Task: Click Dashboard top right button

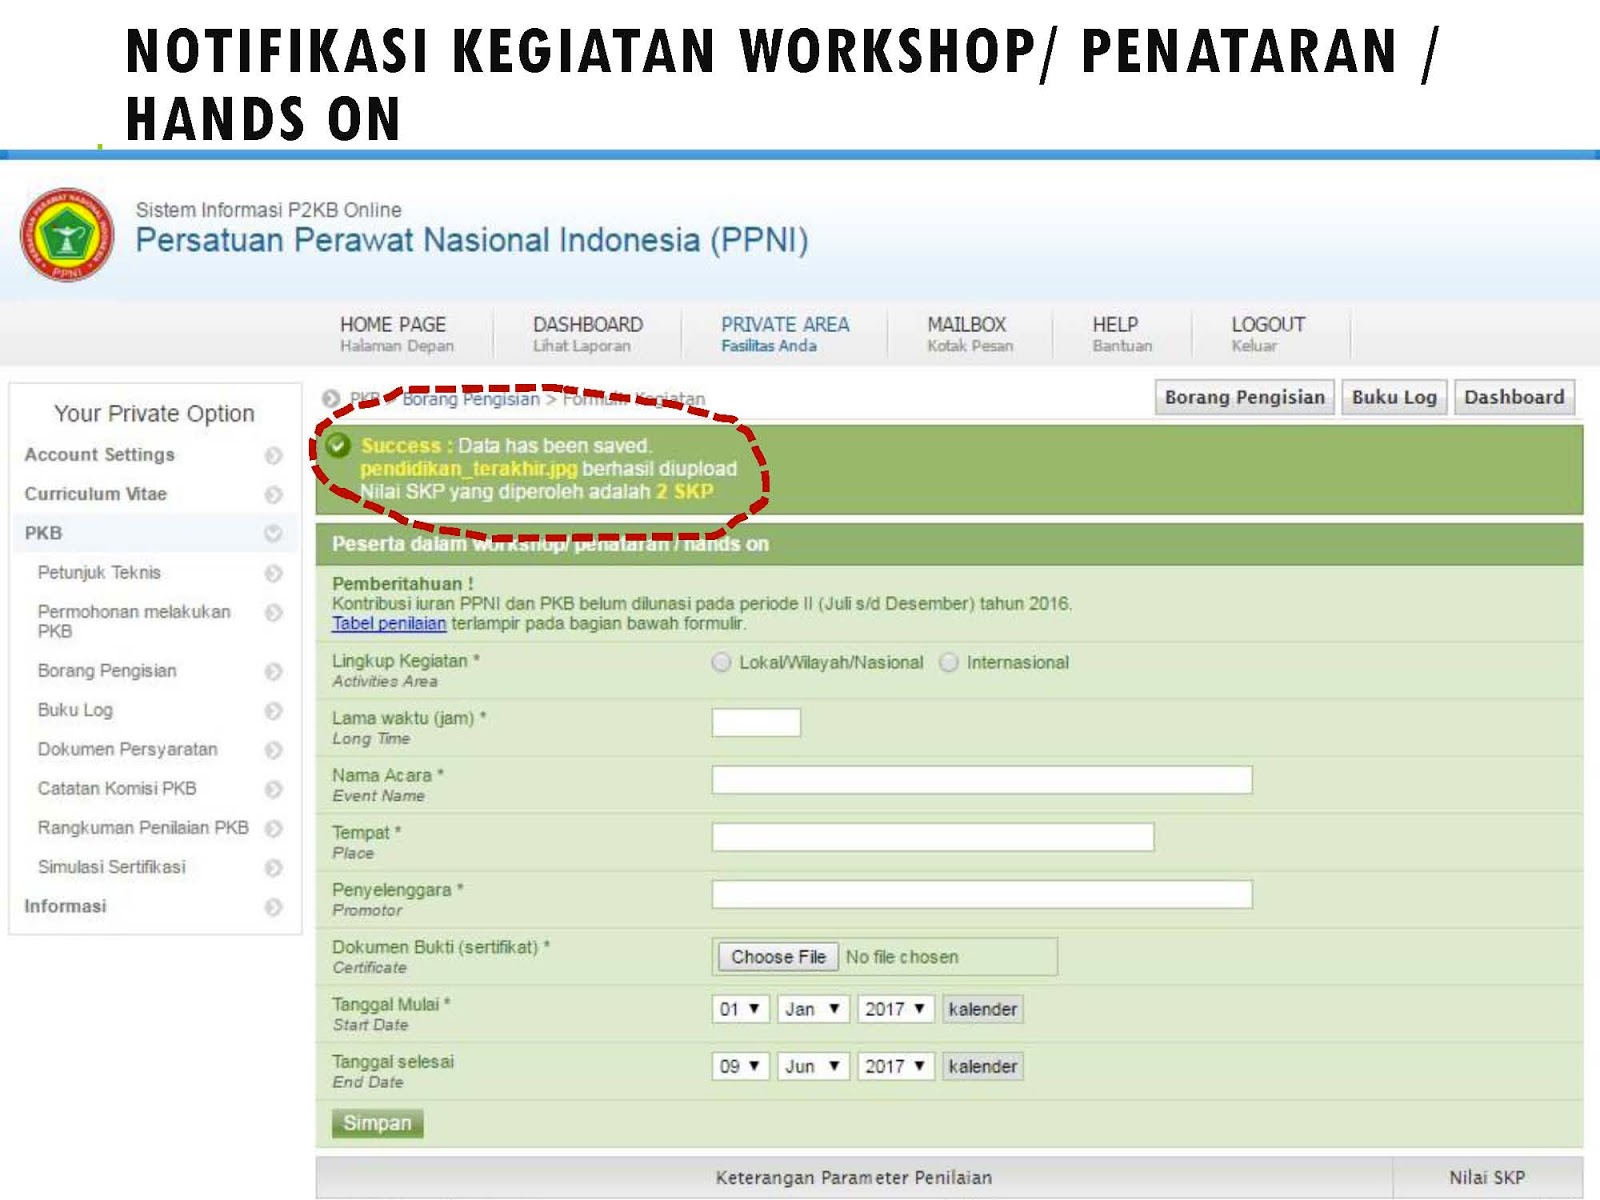Action: point(1514,397)
